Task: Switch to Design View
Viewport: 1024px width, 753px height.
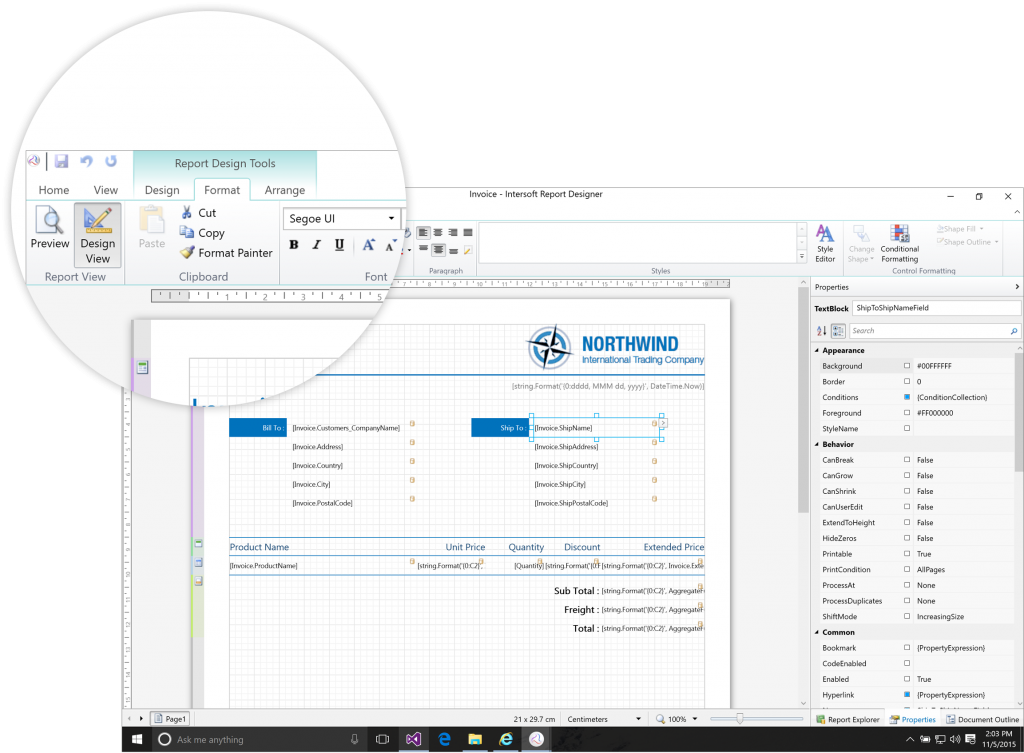Action: coord(97,235)
